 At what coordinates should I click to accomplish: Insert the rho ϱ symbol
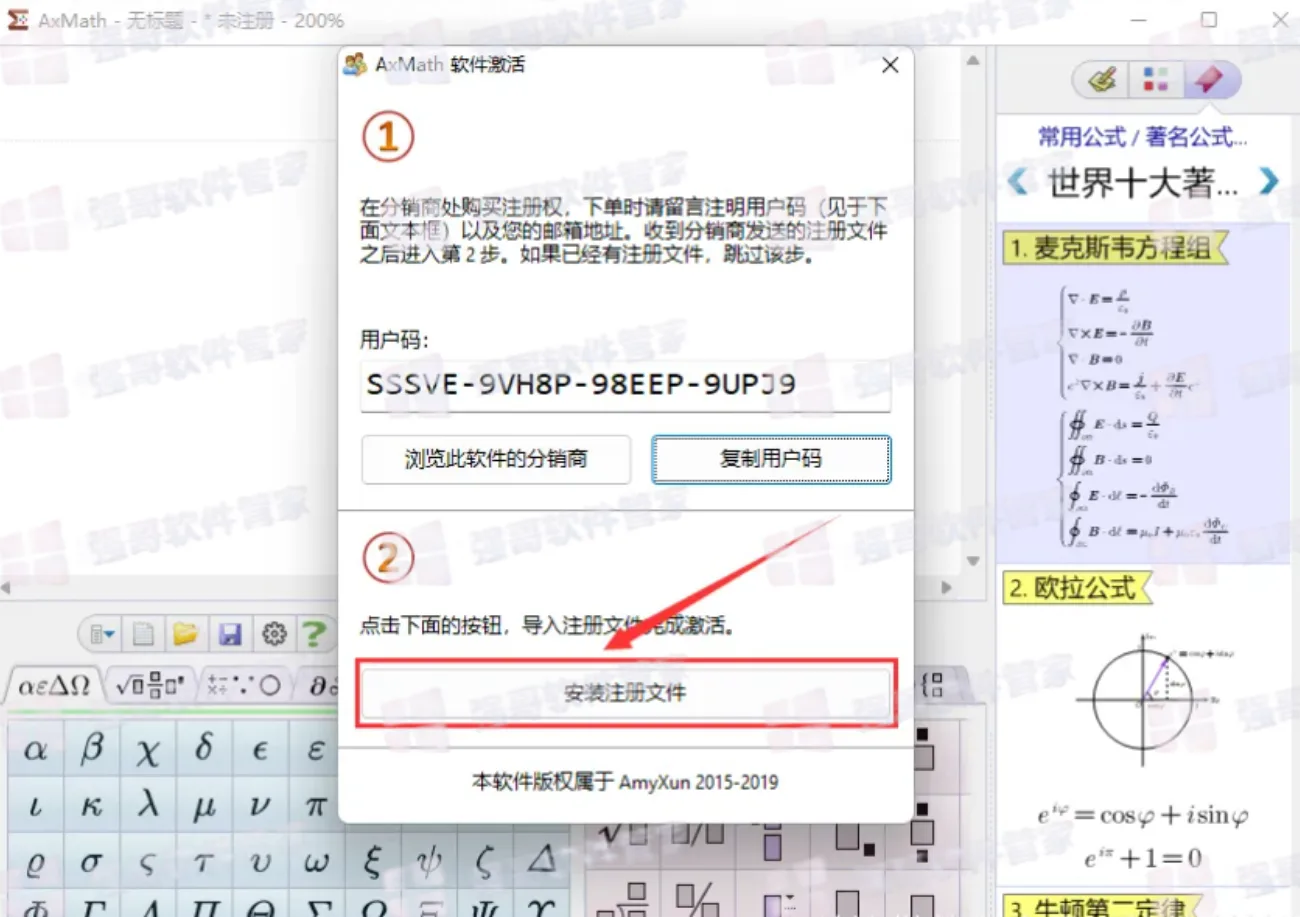click(36, 862)
